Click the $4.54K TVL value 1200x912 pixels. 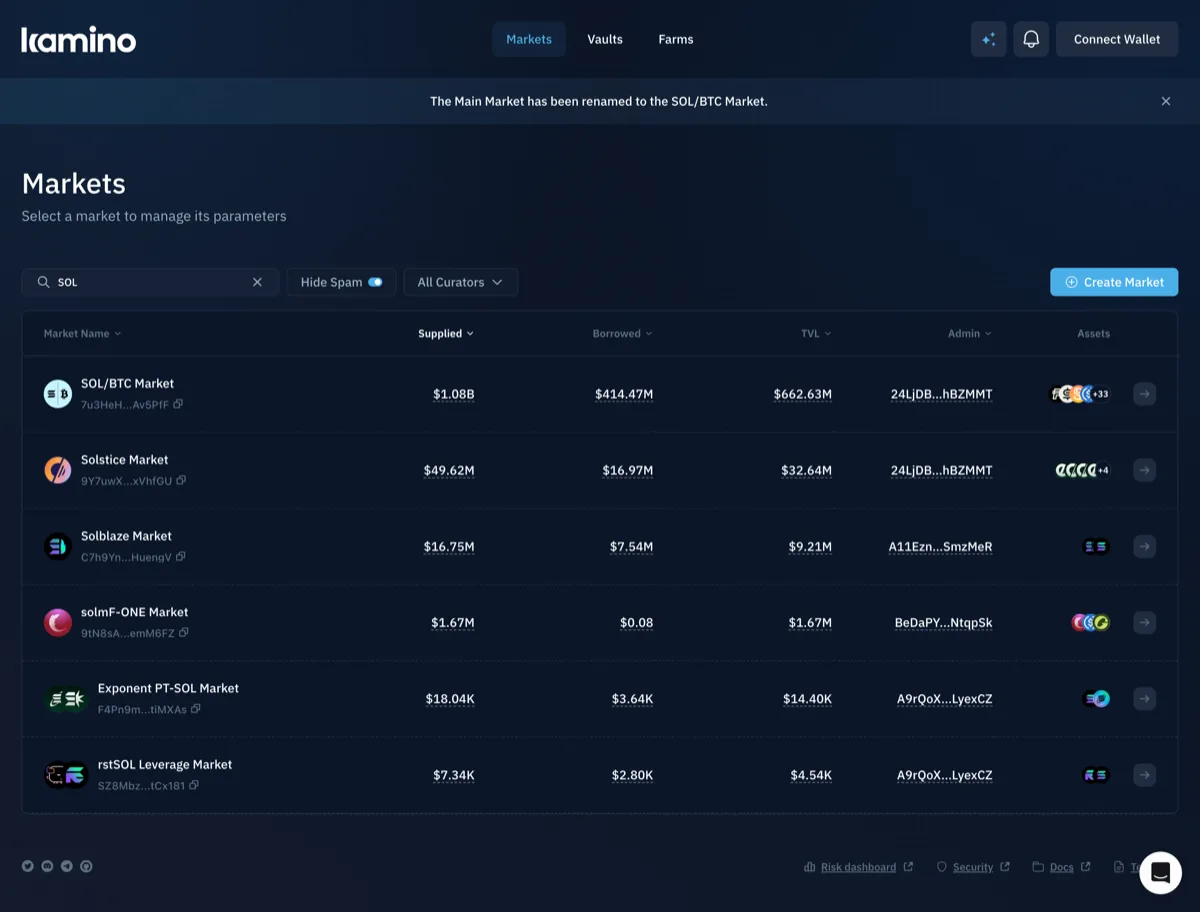(x=811, y=774)
